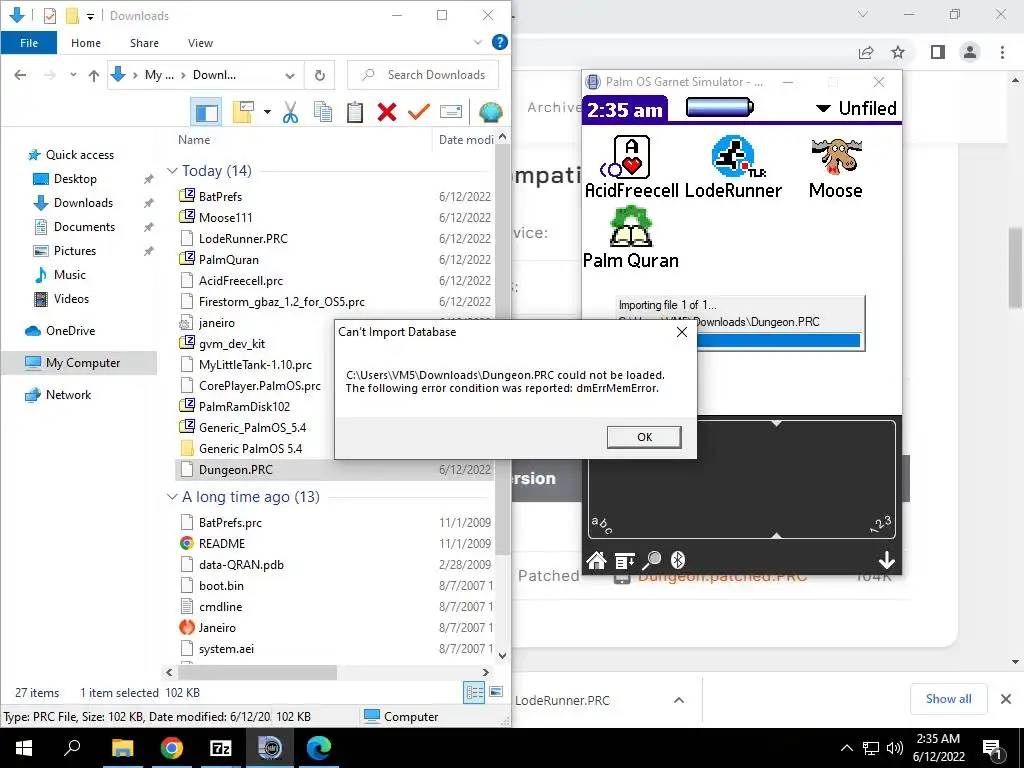
Task: Open Explorer Help question mark icon
Action: click(500, 42)
